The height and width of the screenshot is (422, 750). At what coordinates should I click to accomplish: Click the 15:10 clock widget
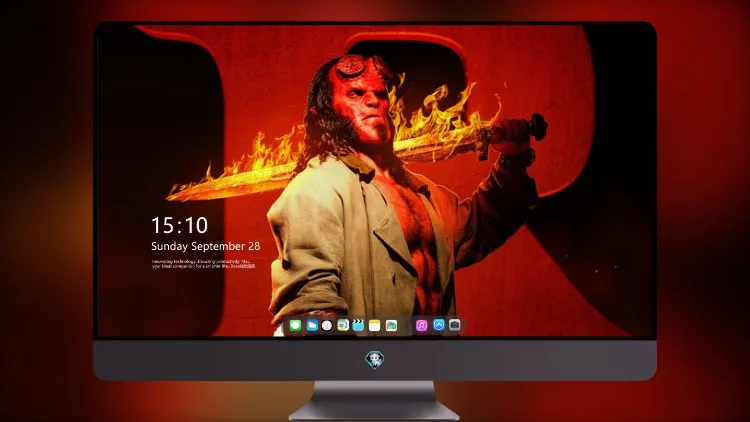(179, 225)
